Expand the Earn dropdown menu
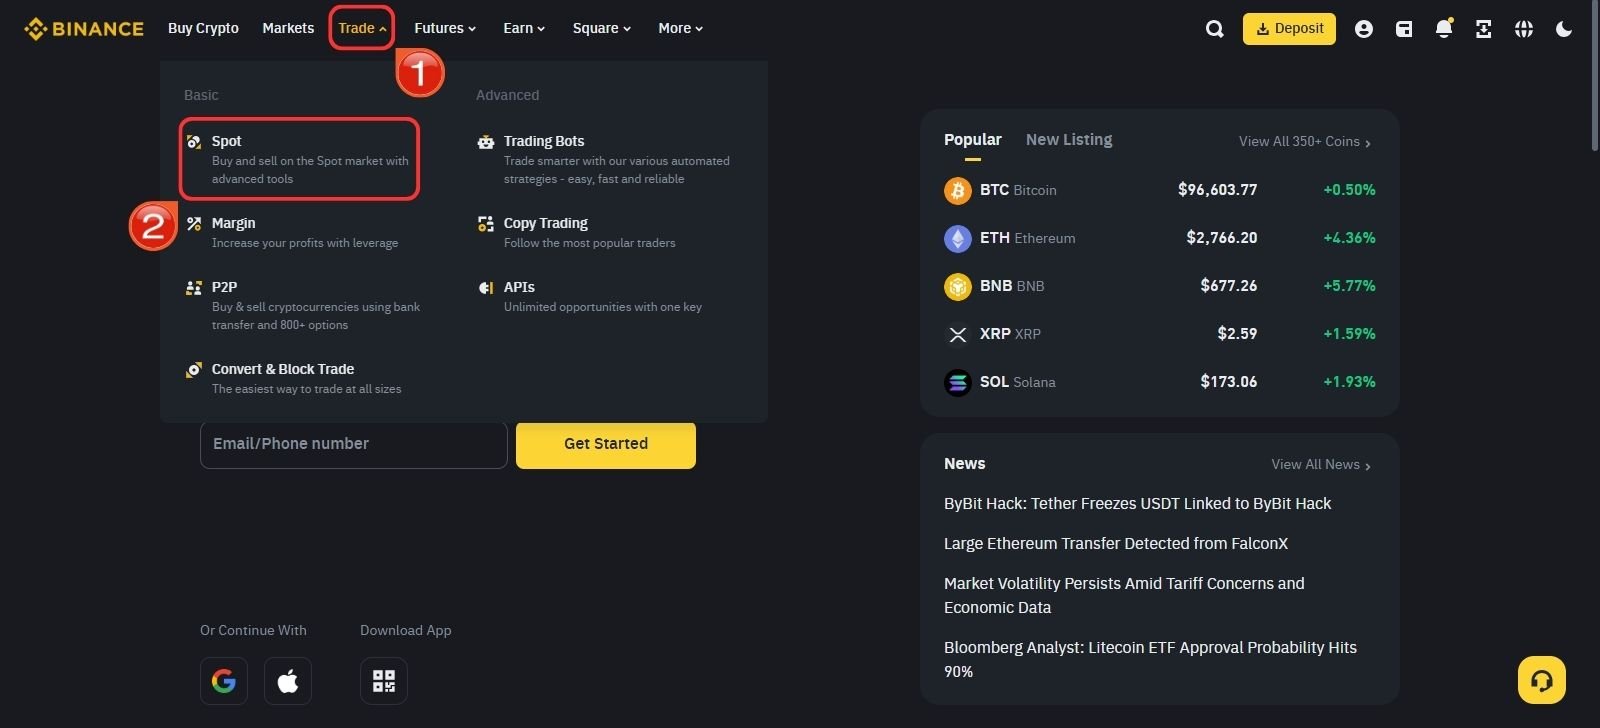This screenshot has width=1600, height=728. click(524, 28)
